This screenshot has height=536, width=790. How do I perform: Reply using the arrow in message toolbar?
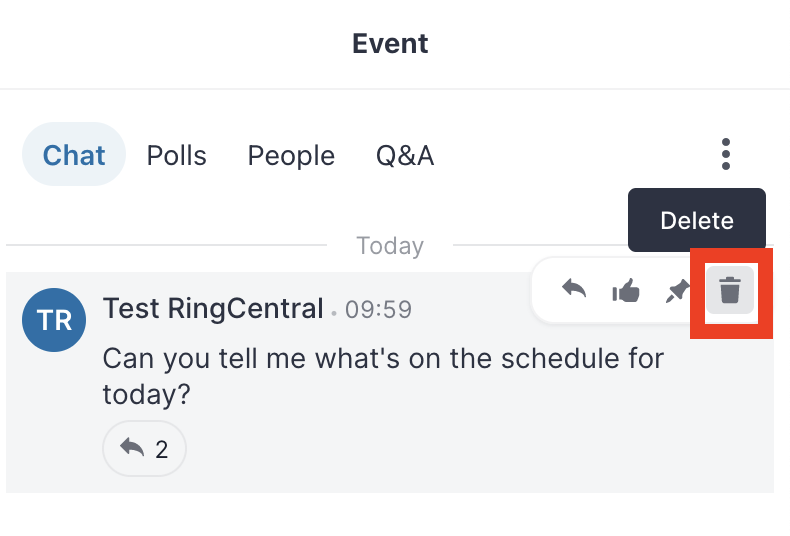click(574, 289)
